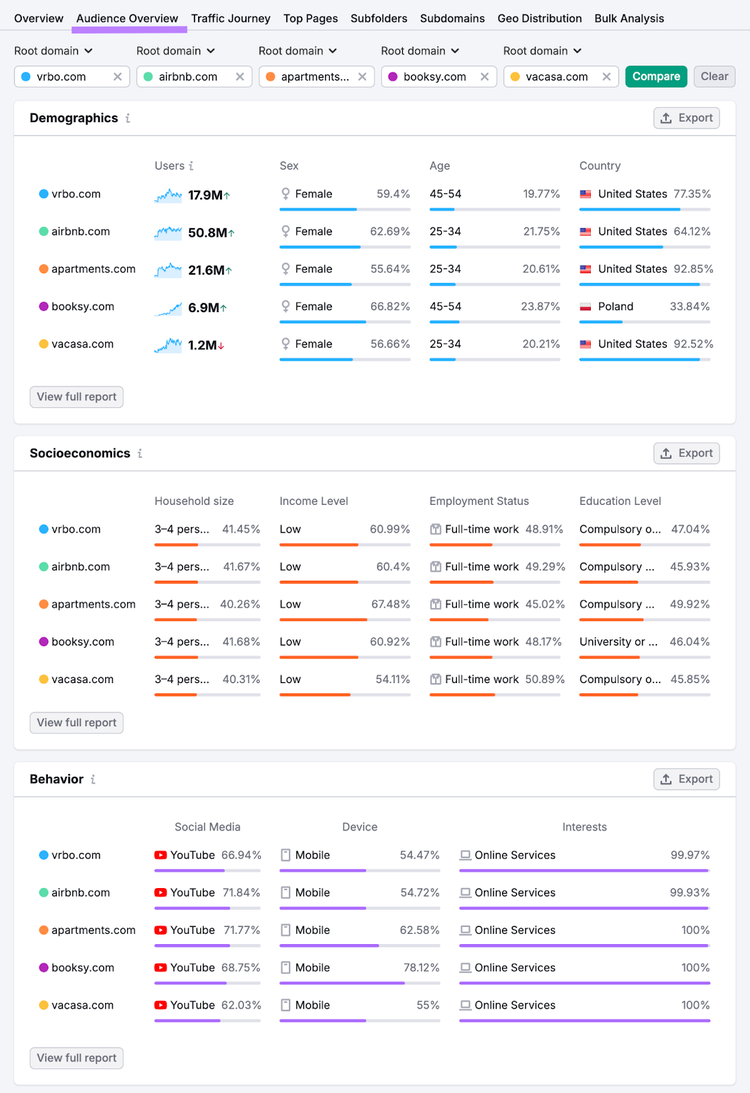Click US flag in vrbo.com country cell
The image size is (750, 1093).
(586, 194)
